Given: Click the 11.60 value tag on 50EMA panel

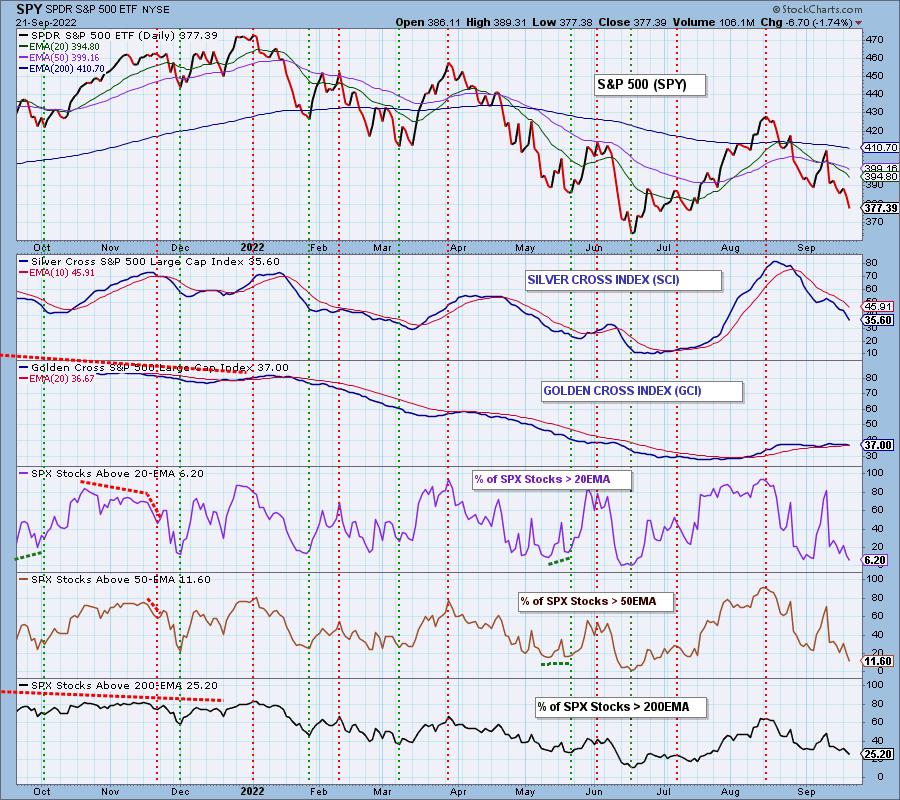Looking at the screenshot, I should (878, 661).
